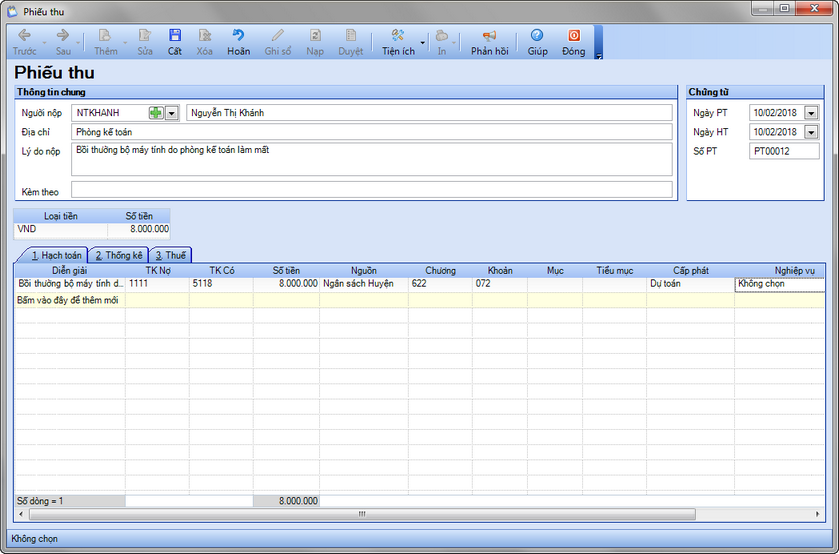Click green plus to add Người nộp
This screenshot has height=554, width=839.
(155, 113)
